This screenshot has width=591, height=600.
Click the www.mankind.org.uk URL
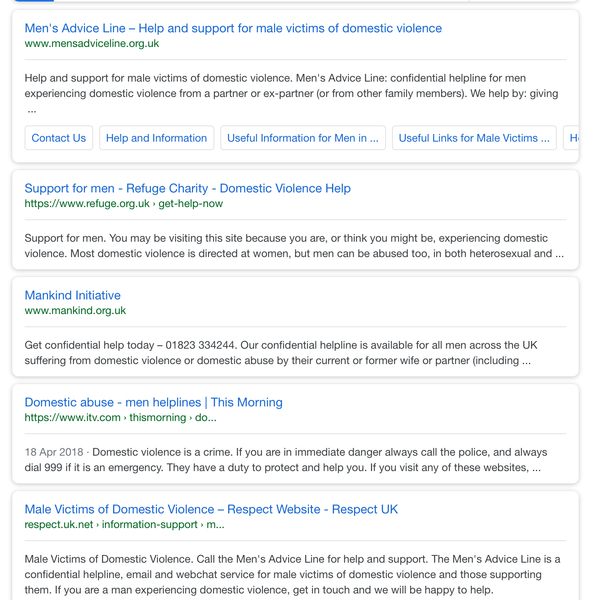tap(75, 311)
